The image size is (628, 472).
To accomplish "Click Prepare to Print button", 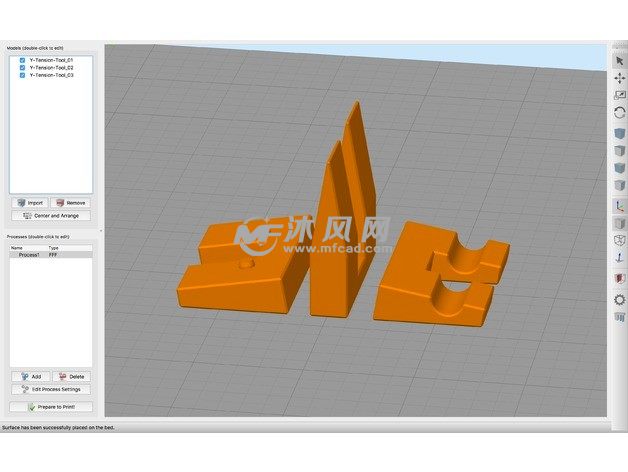I will [x=50, y=407].
